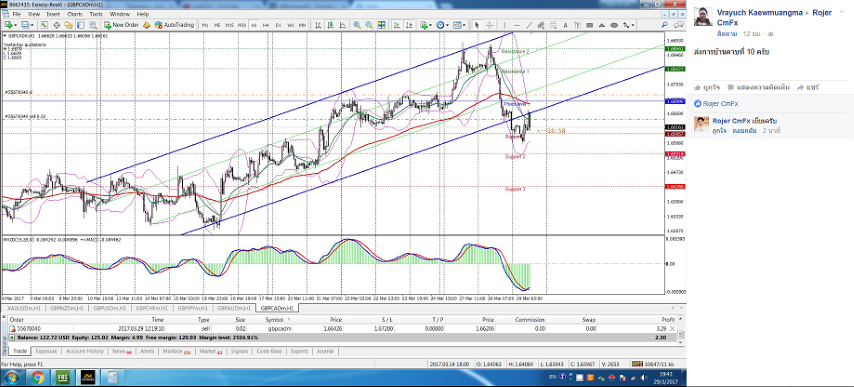
Task: Click the Facebook Like (ถูกใจ) button under post
Action: [706, 87]
